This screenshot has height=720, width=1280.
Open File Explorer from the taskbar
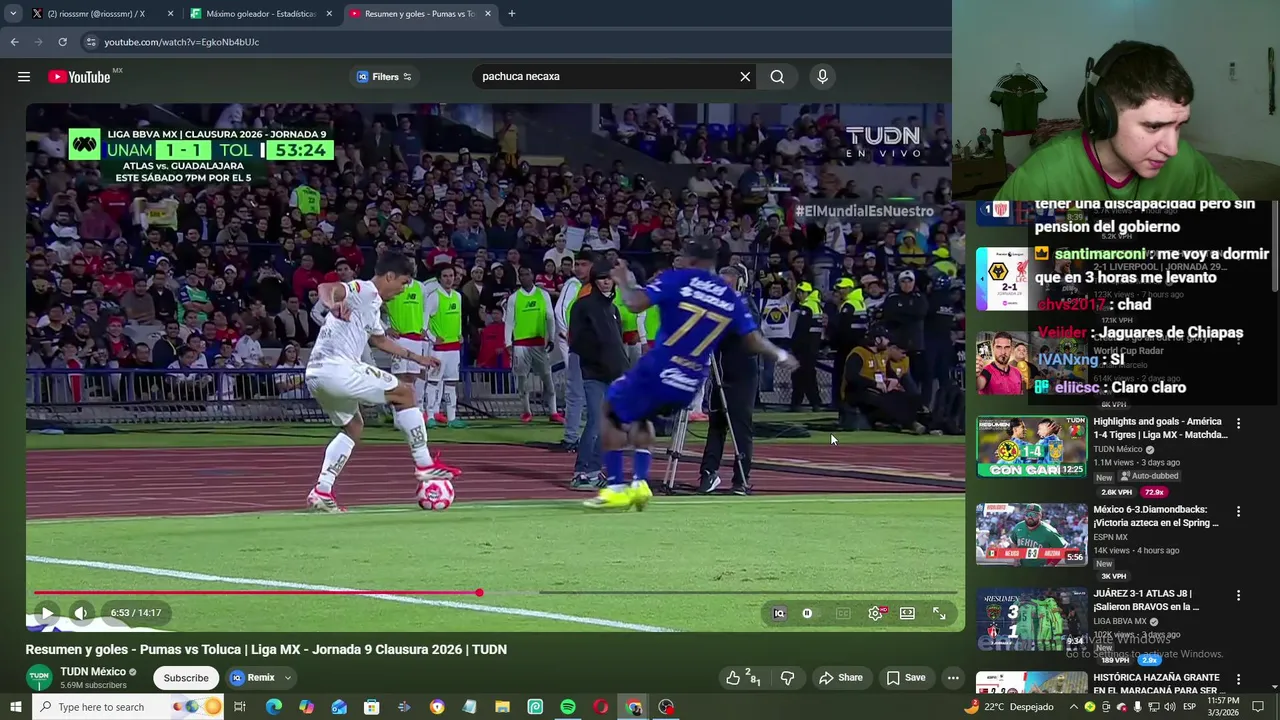pyautogui.click(x=502, y=707)
